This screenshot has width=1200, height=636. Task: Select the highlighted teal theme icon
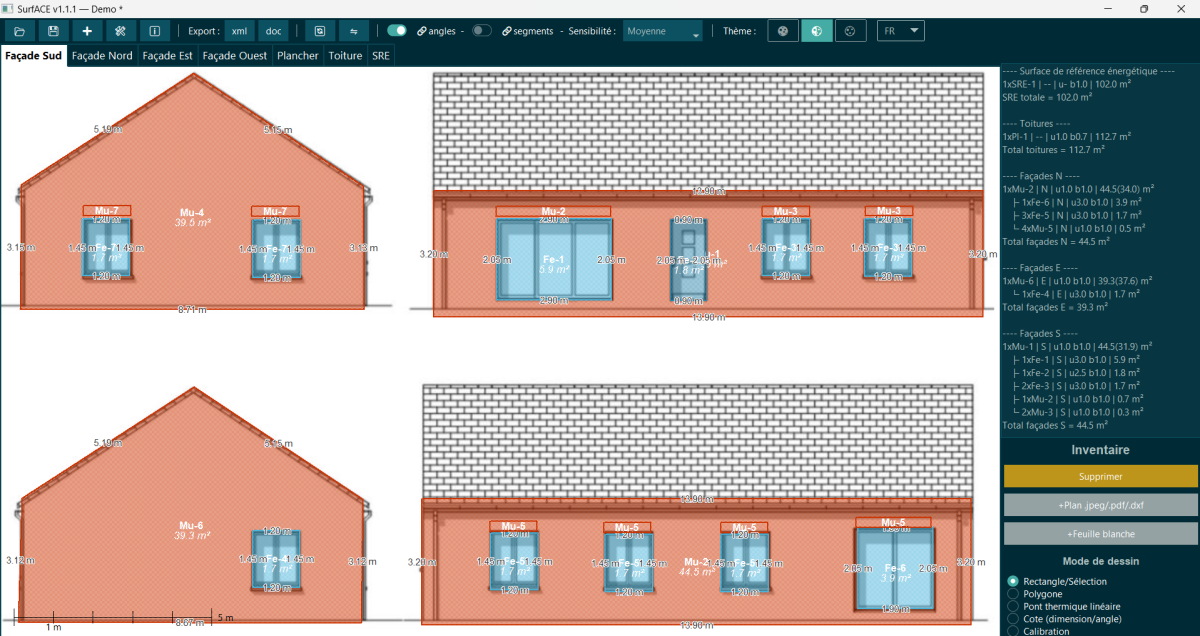[816, 31]
